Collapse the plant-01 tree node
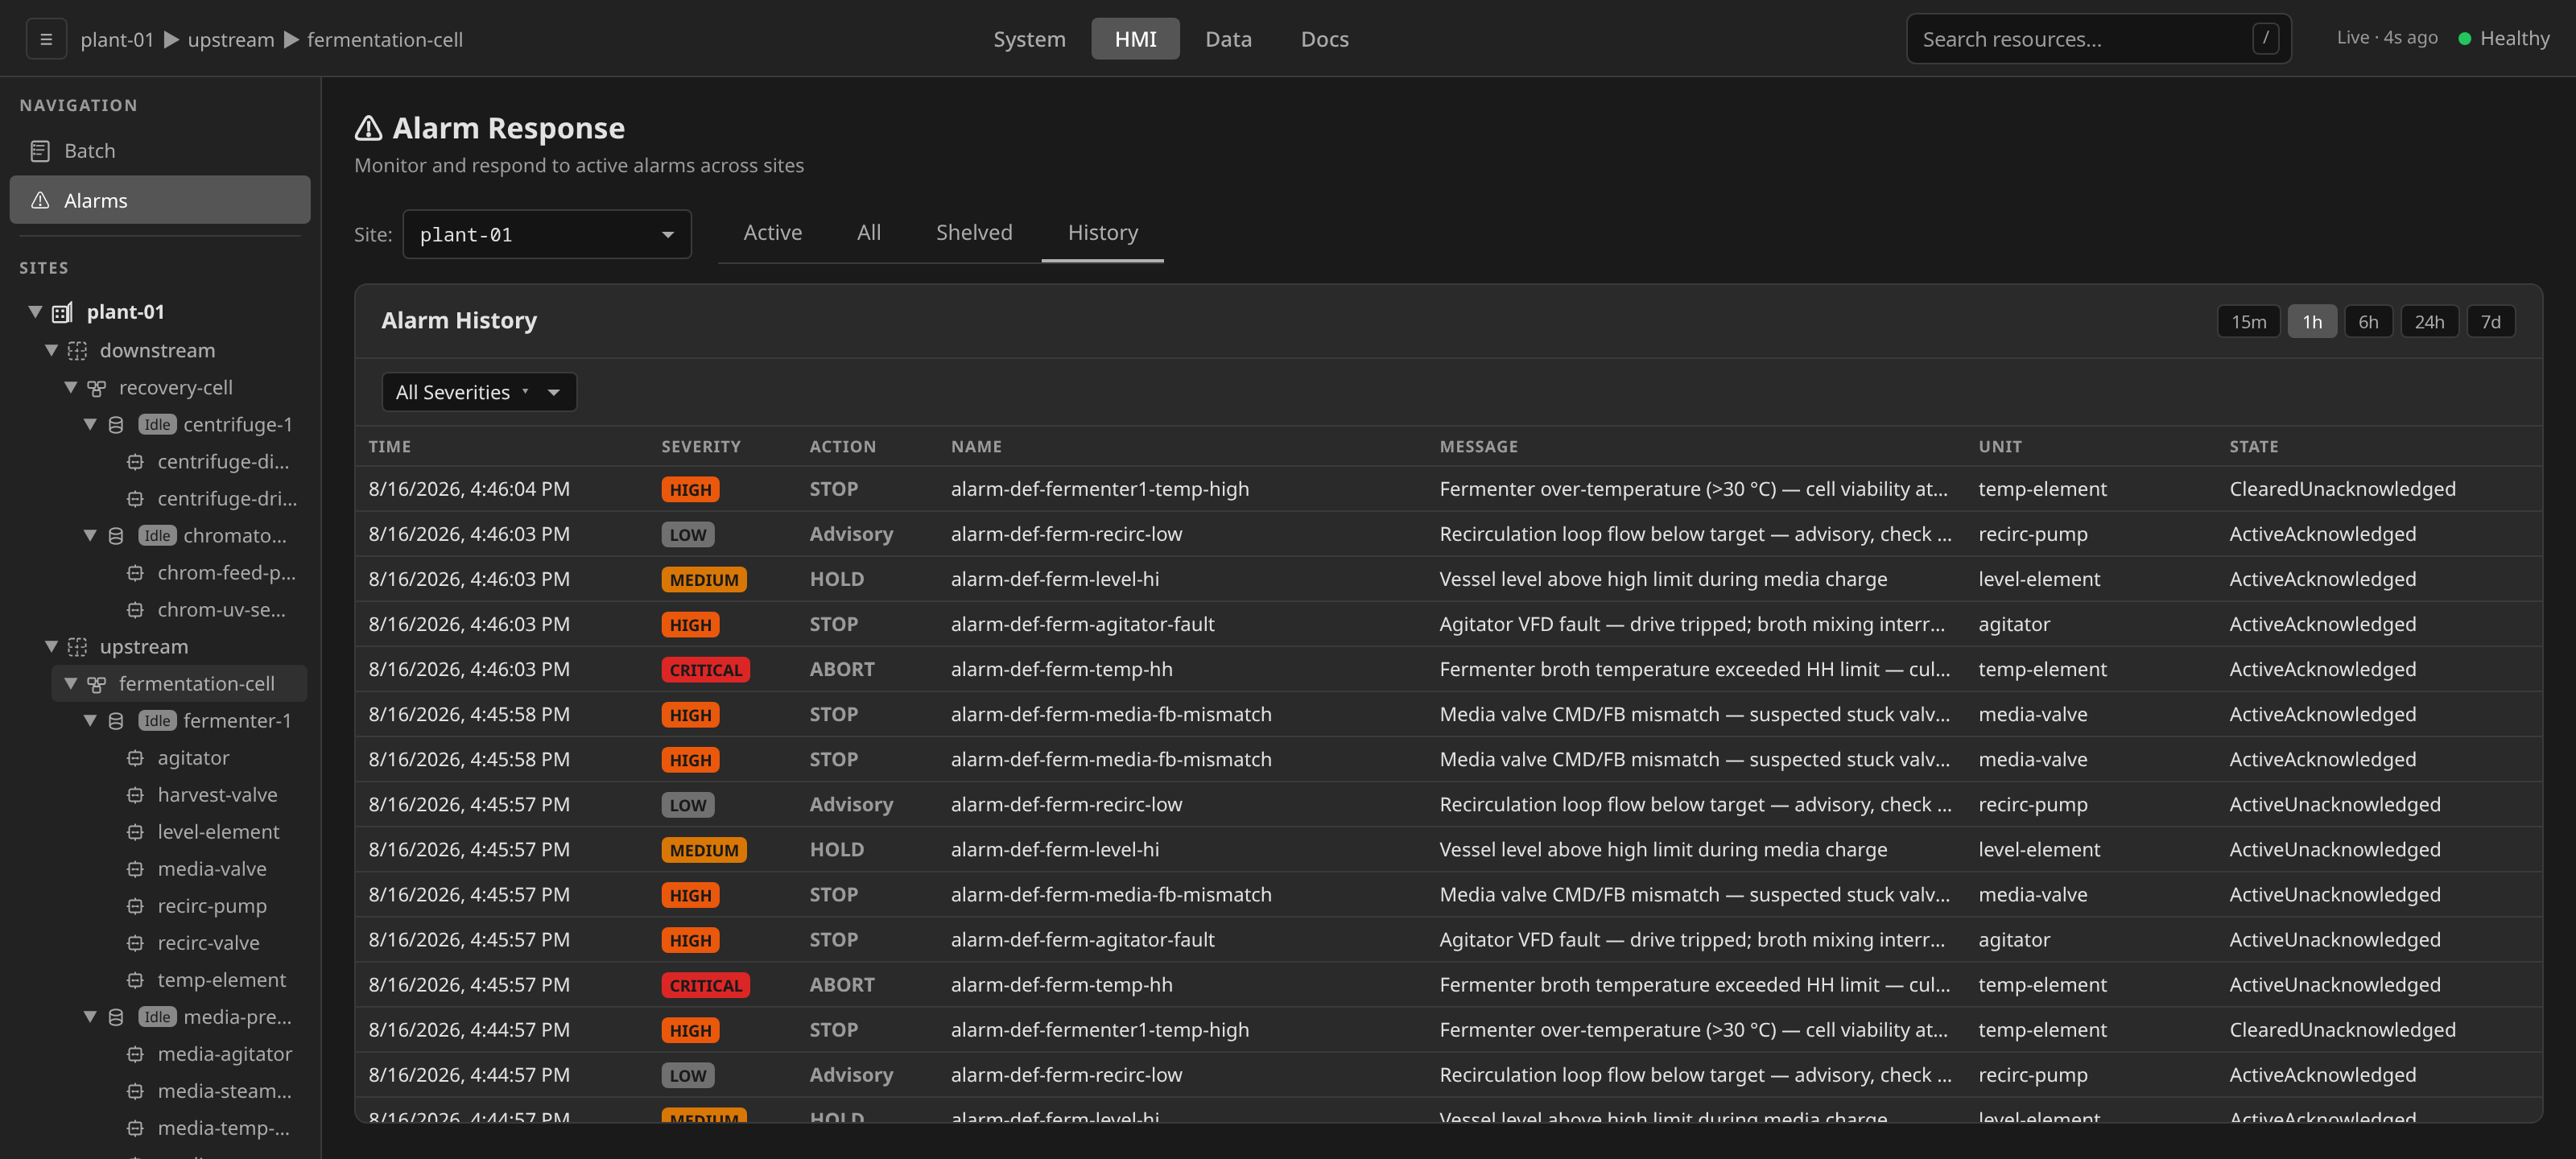 [35, 312]
